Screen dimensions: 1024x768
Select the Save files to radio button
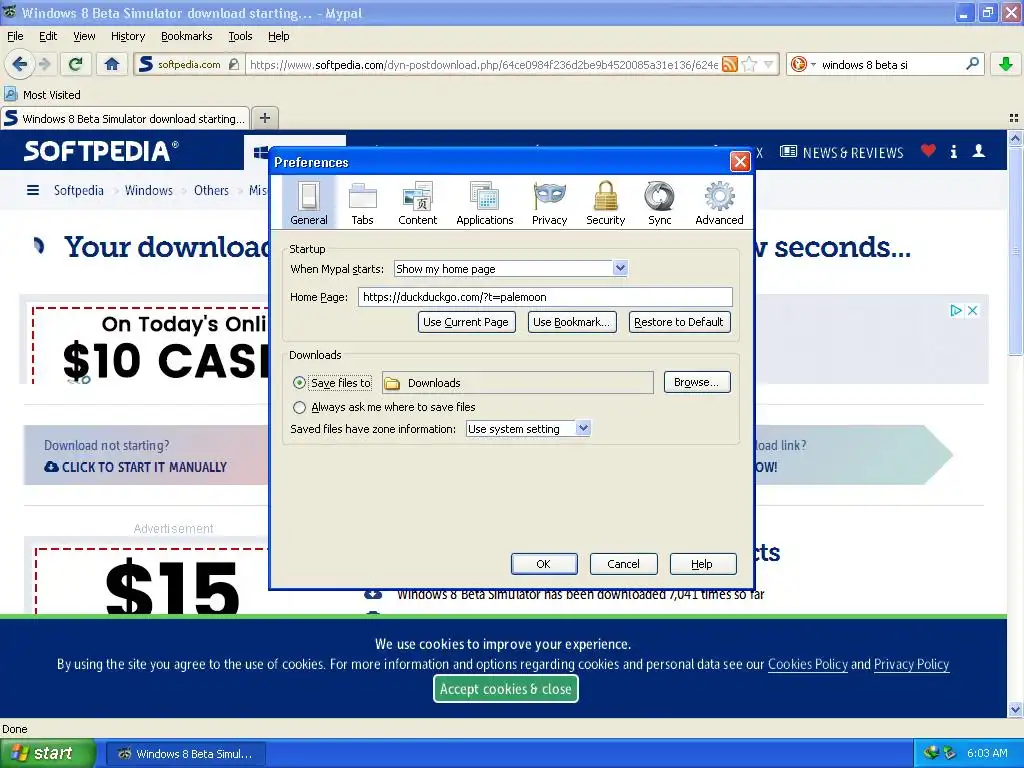(299, 383)
